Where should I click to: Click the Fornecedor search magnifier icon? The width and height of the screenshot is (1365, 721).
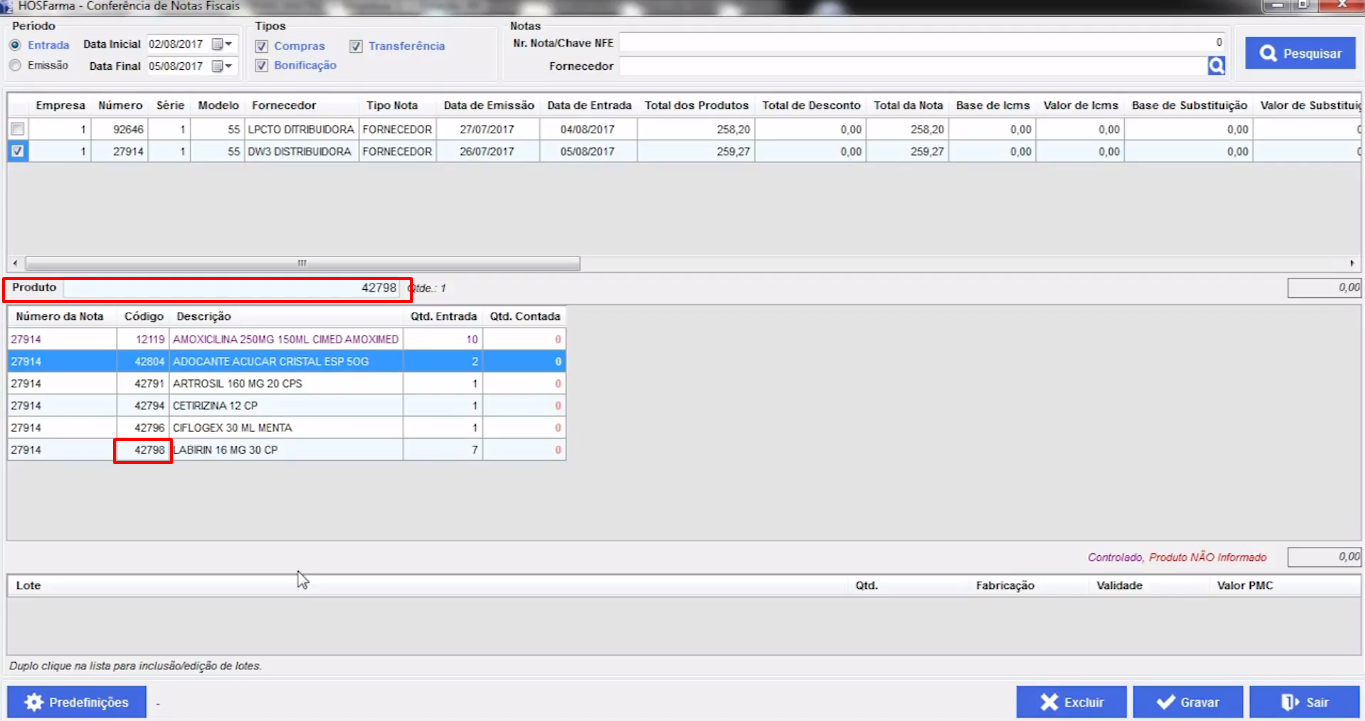1216,66
